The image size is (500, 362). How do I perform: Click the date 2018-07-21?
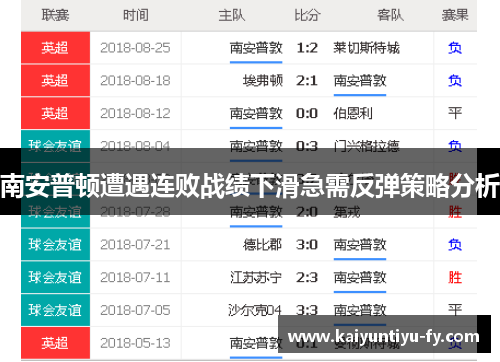tap(135, 245)
